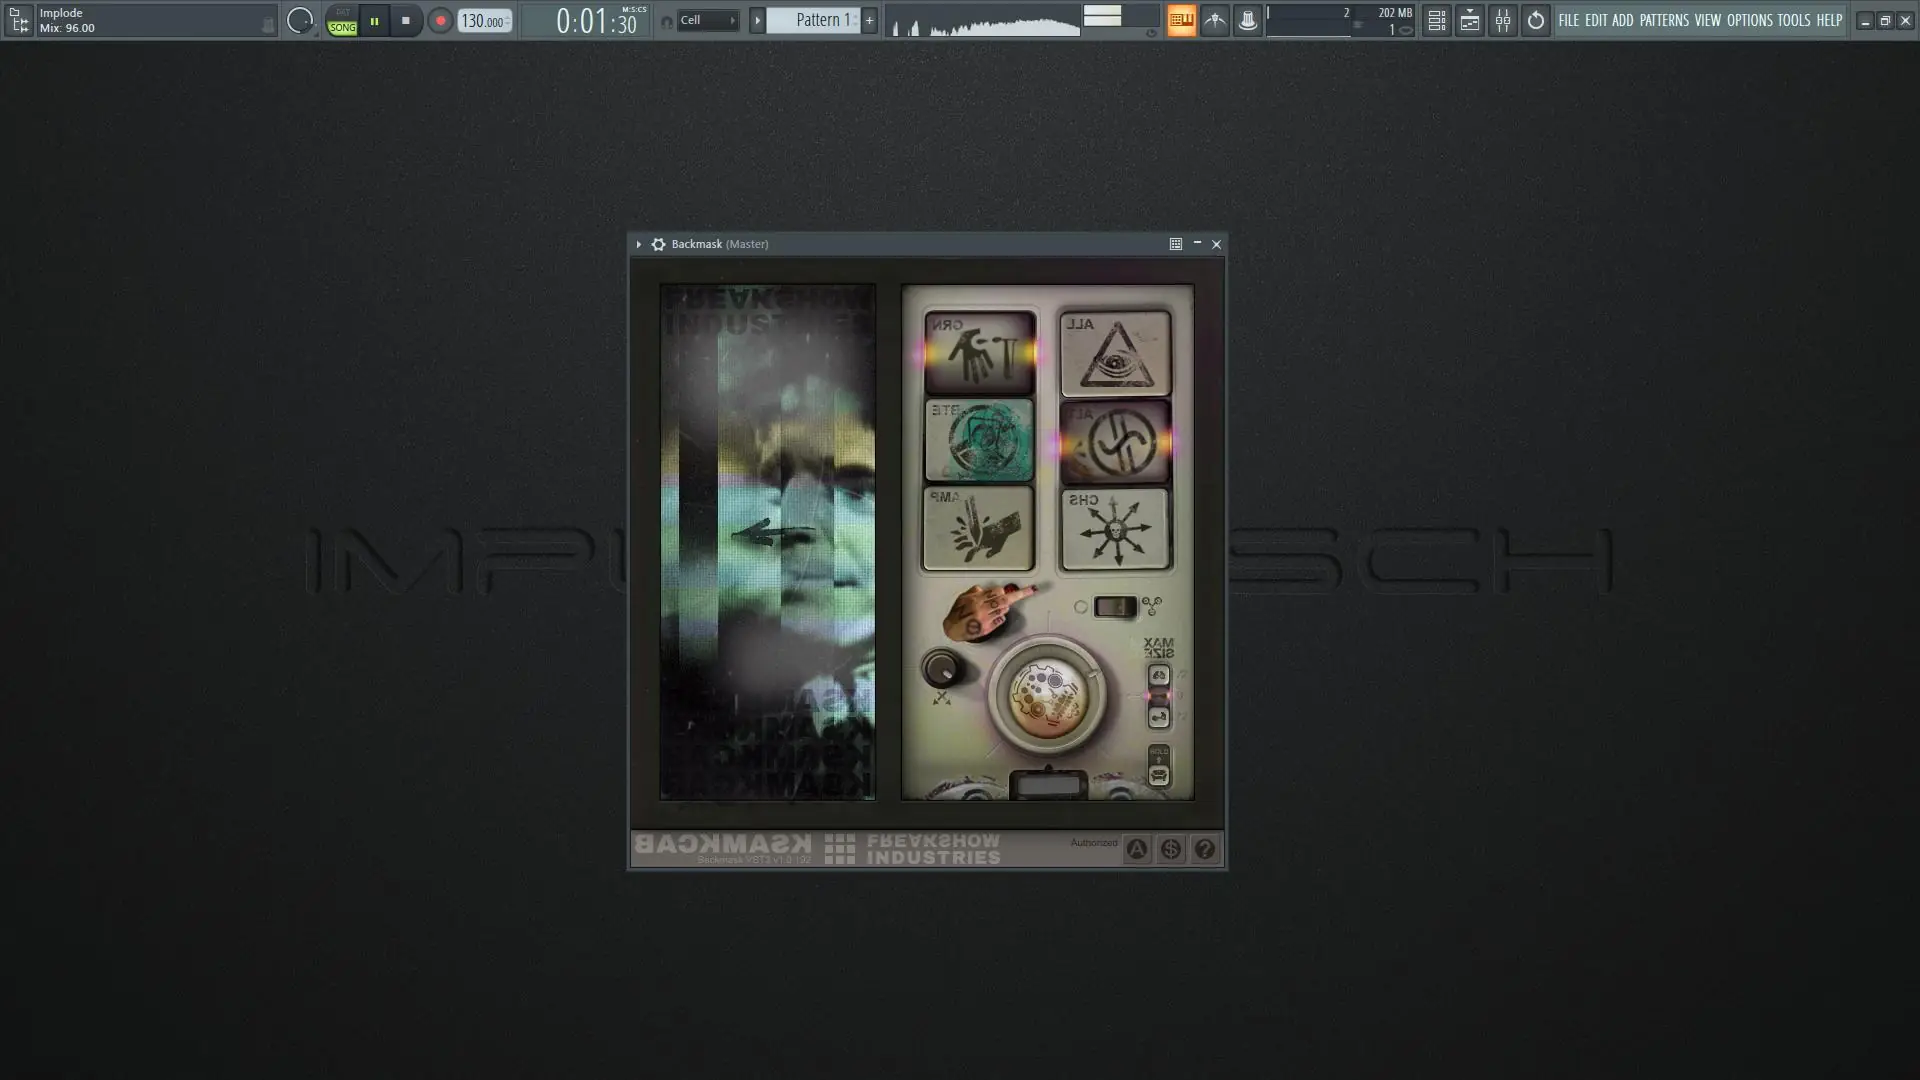Viewport: 1920px width, 1080px height.
Task: Select the ALL pyramid eye pad
Action: point(1115,353)
